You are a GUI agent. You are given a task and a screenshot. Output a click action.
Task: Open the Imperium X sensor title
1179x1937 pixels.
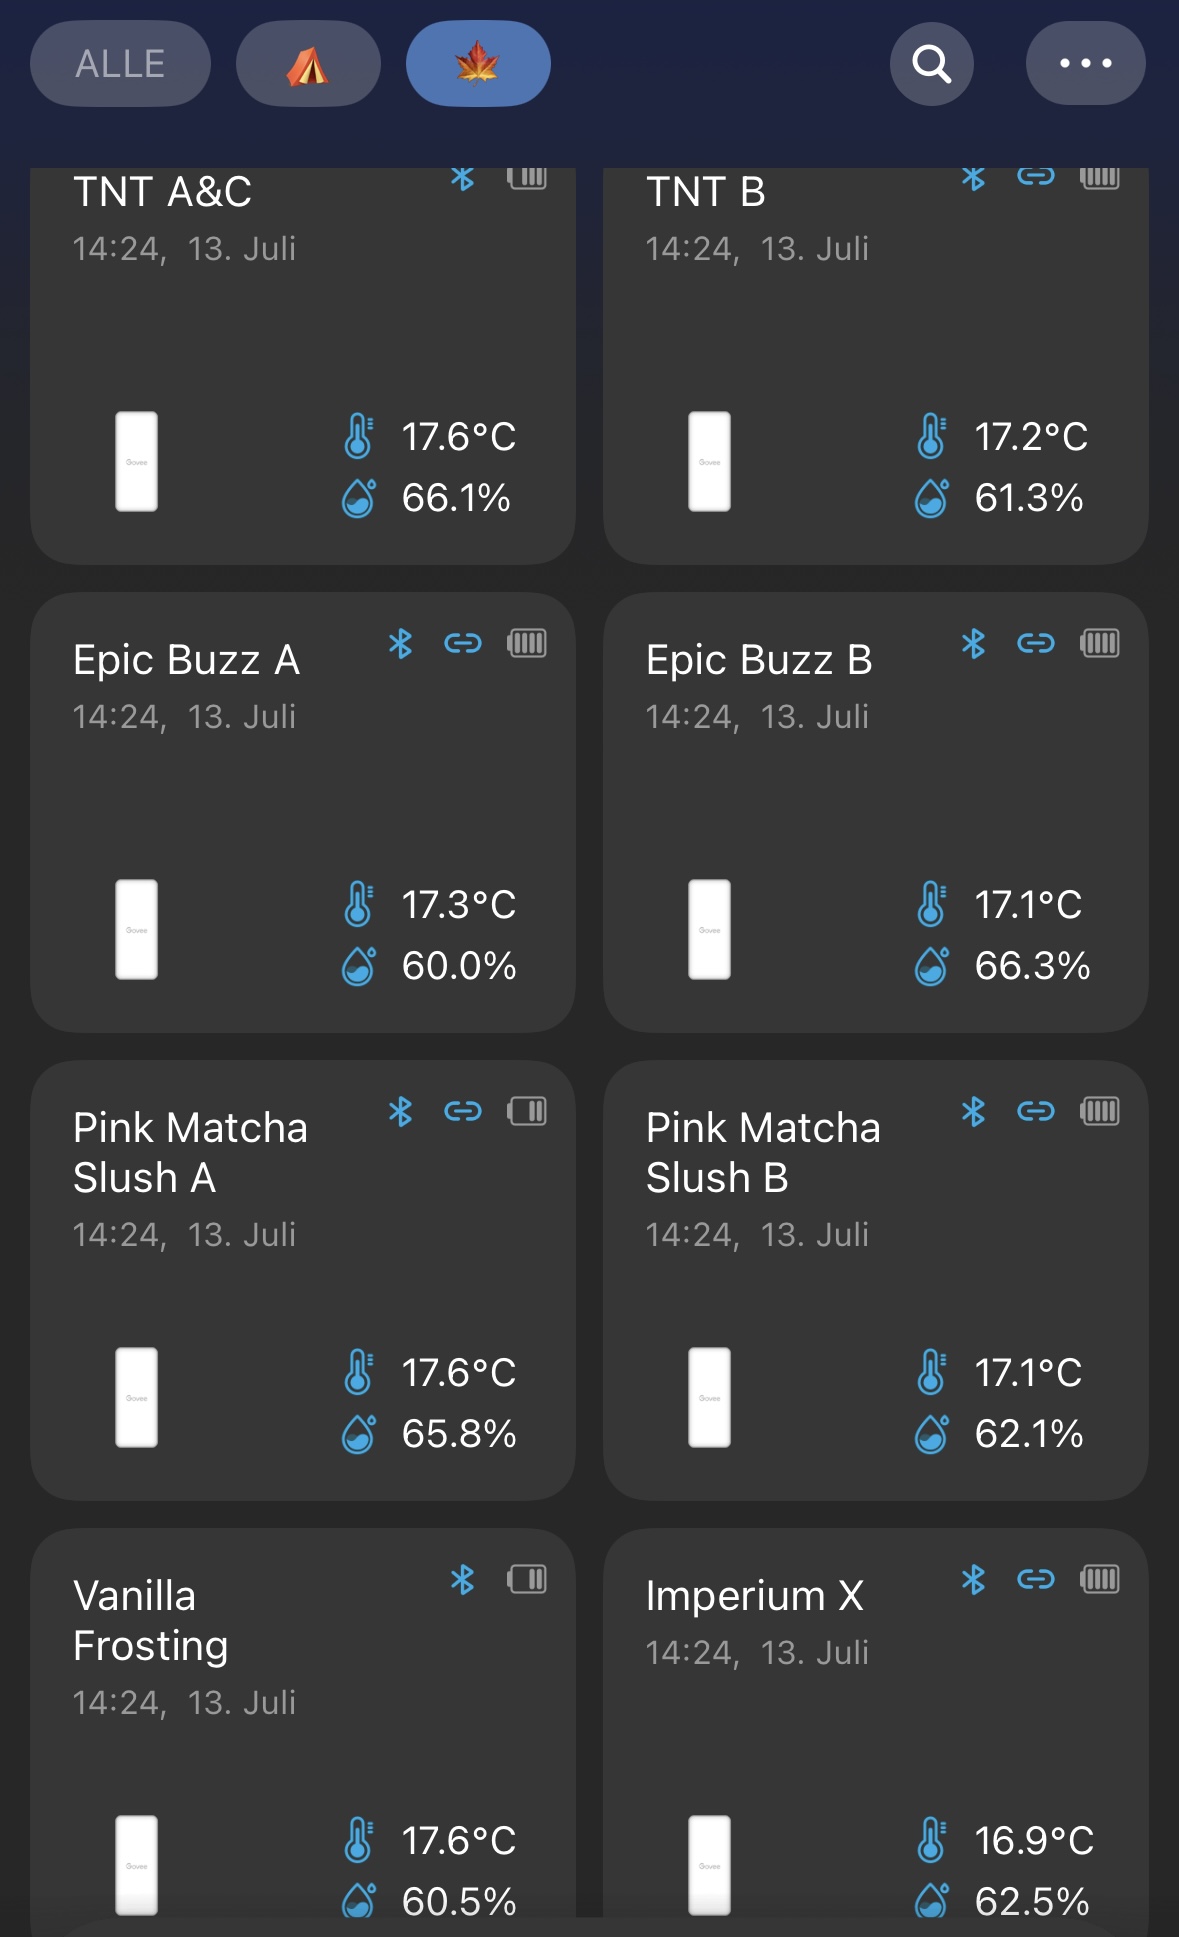pos(754,1595)
